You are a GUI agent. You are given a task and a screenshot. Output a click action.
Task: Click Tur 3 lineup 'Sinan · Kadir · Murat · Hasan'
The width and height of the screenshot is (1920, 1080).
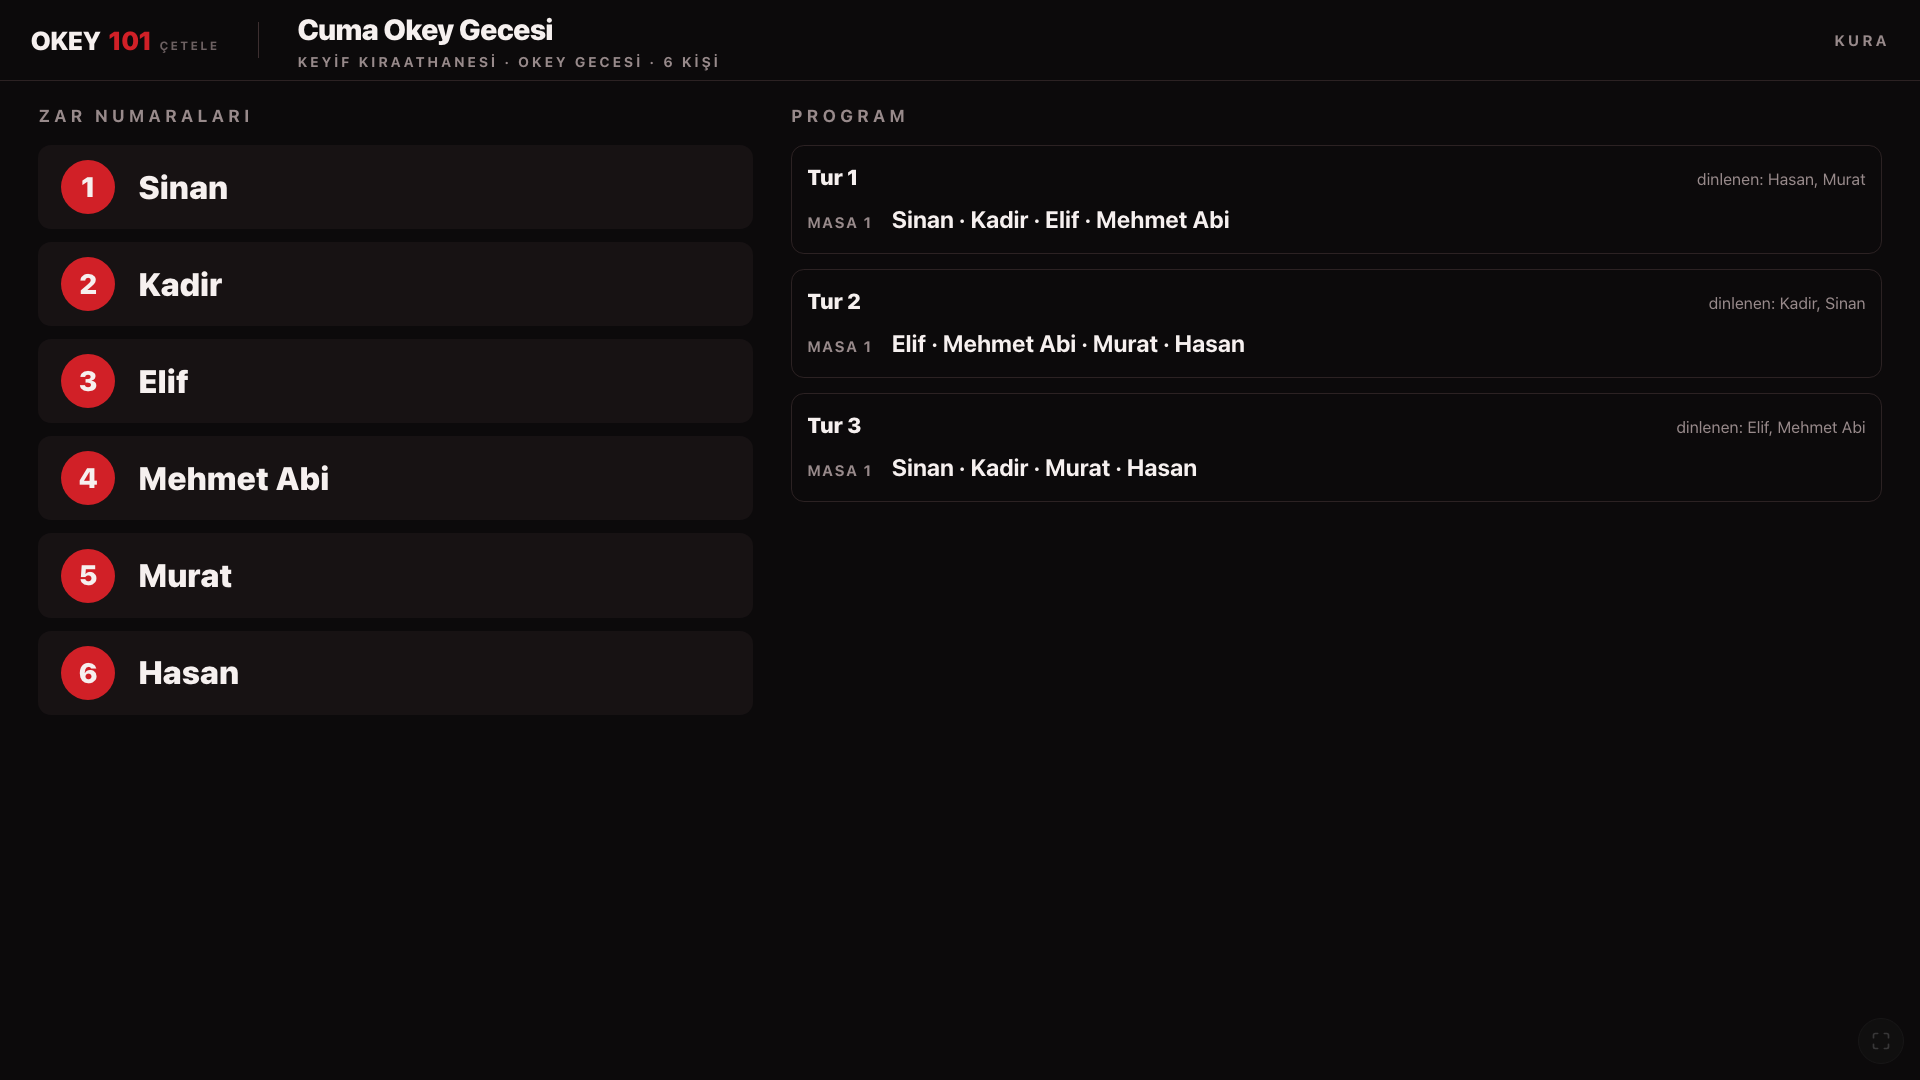(1044, 468)
